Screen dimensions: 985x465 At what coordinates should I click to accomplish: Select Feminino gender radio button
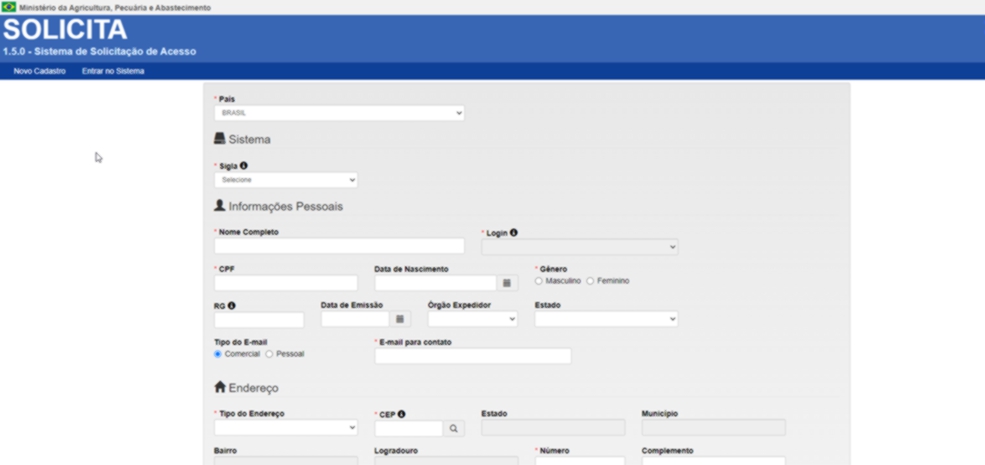(590, 281)
